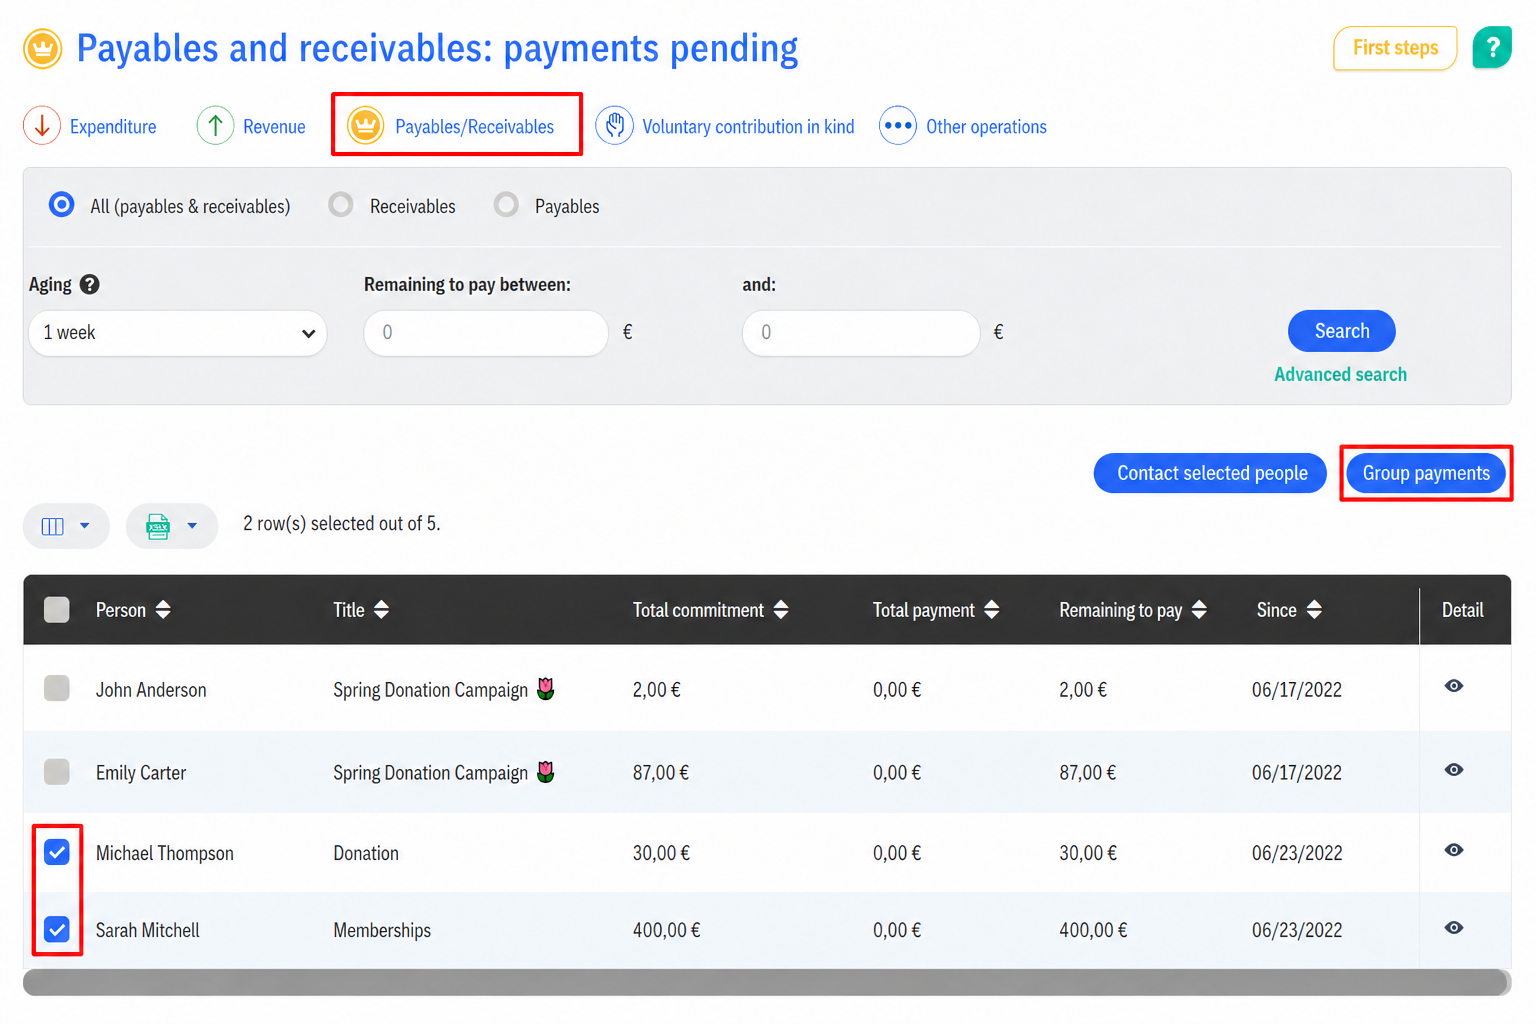
Task: Open detail eye icon for John Anderson
Action: [x=1454, y=686]
